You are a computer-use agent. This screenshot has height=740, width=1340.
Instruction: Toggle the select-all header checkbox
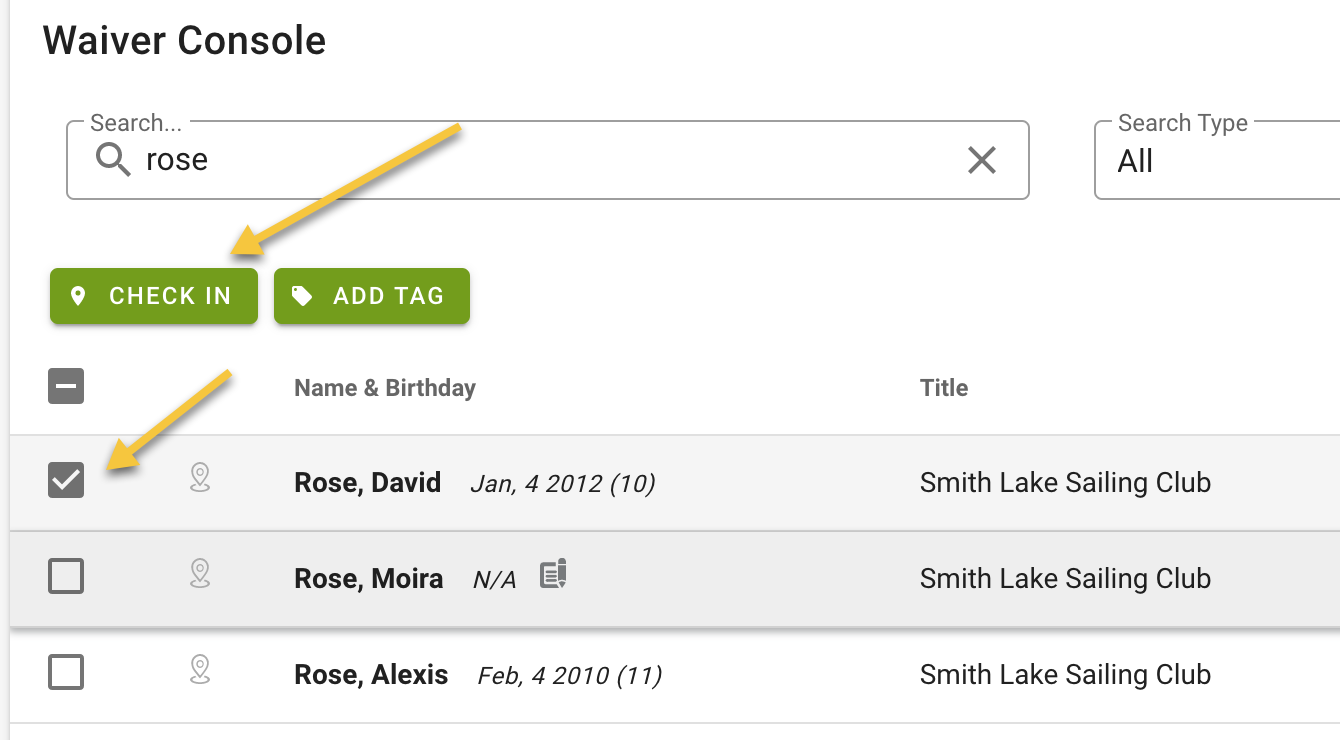[x=66, y=386]
